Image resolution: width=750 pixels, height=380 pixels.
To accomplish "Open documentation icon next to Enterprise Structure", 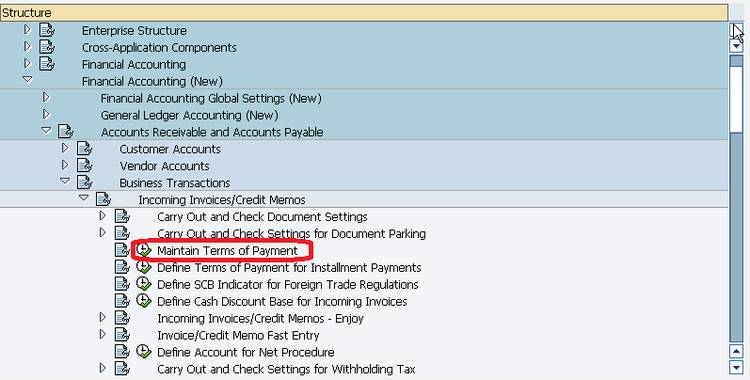I will coord(47,30).
